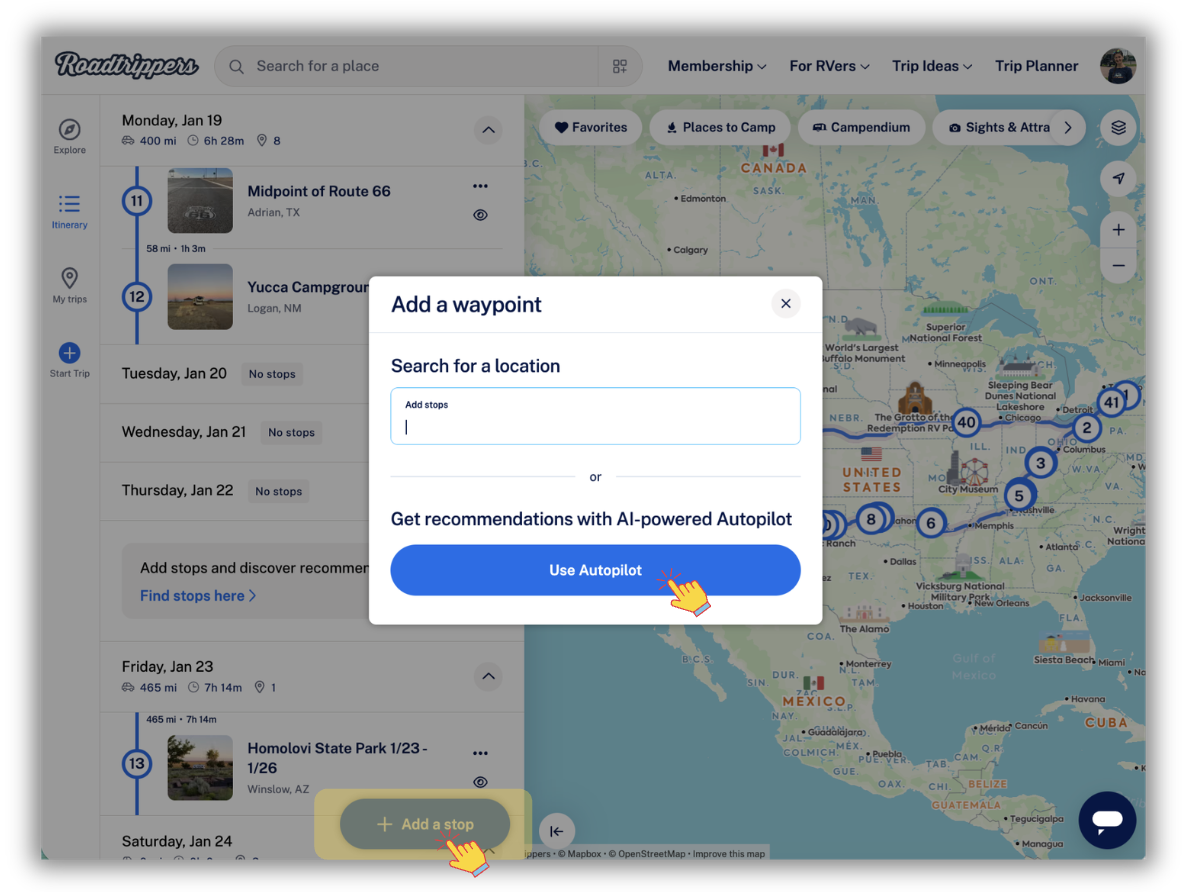Screen dimensions: 1192x892
Task: Focus the Add stops input field
Action: (595, 416)
